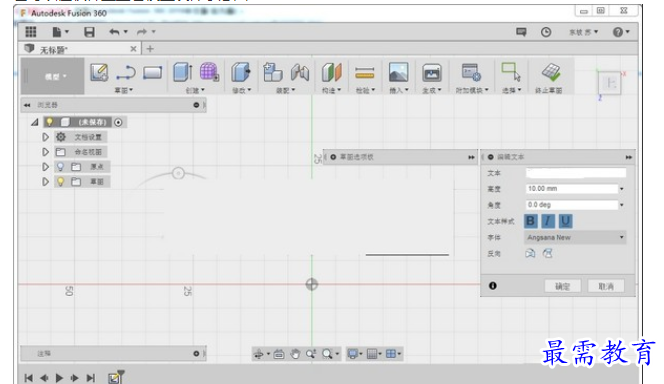664x384 pixels.
Task: Open the data panel grid icon
Action: click(30, 32)
